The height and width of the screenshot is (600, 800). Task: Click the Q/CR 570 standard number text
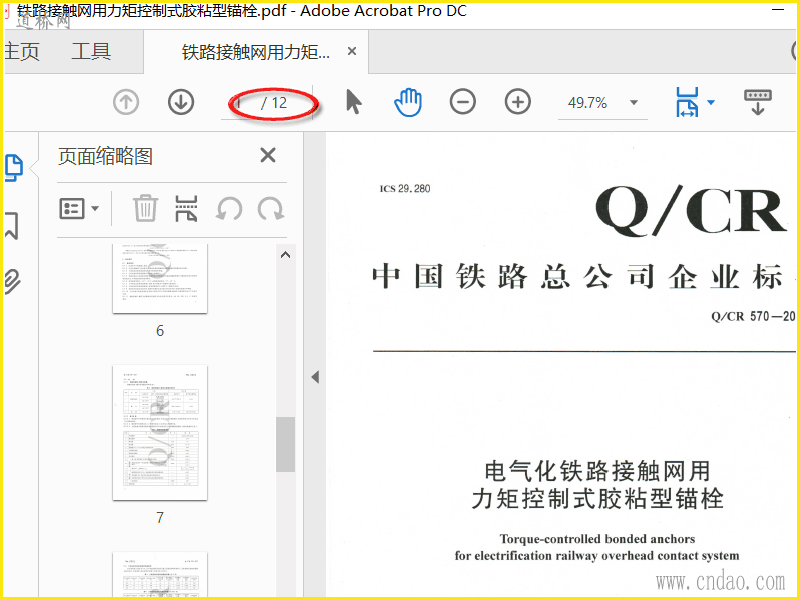click(753, 316)
